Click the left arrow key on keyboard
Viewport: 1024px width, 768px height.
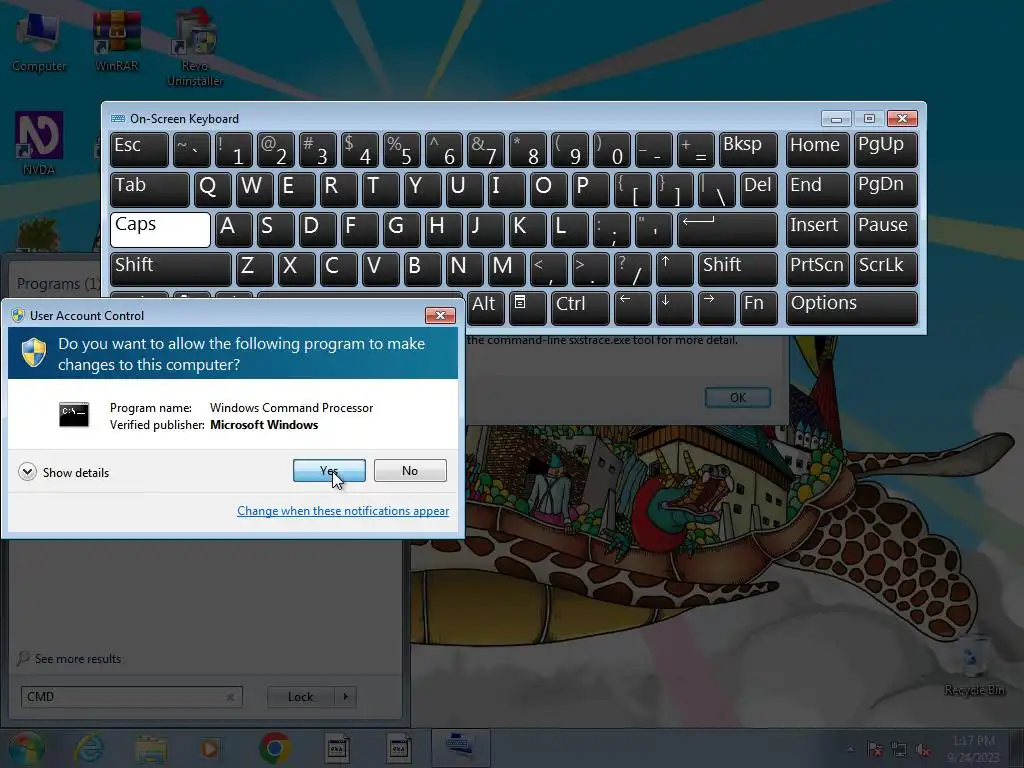pyautogui.click(x=633, y=308)
